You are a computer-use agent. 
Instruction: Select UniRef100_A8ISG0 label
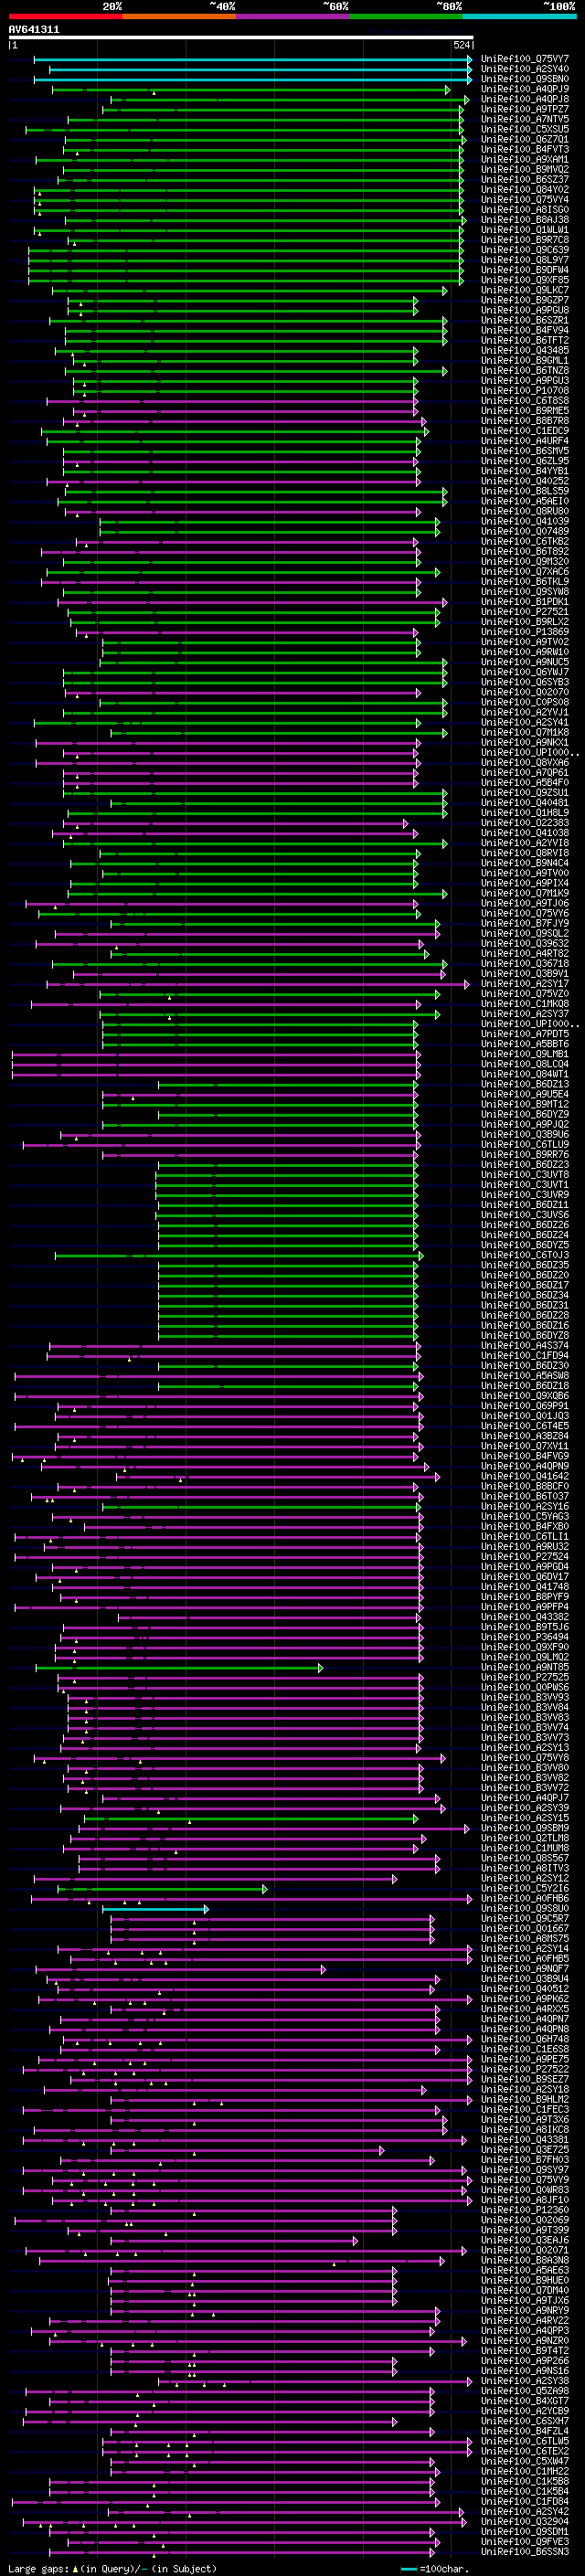[x=525, y=209]
